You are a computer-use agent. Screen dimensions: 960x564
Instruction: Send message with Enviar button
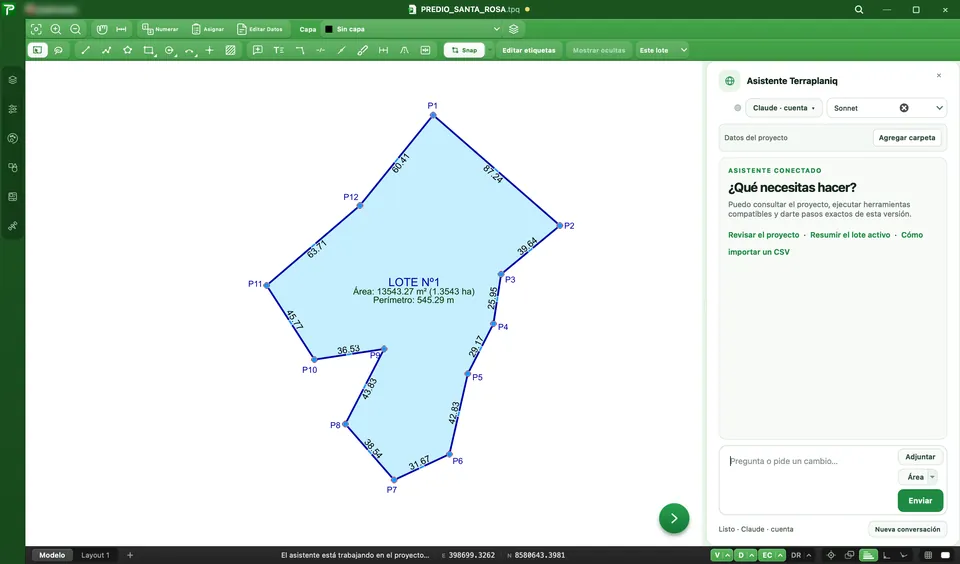coord(920,501)
